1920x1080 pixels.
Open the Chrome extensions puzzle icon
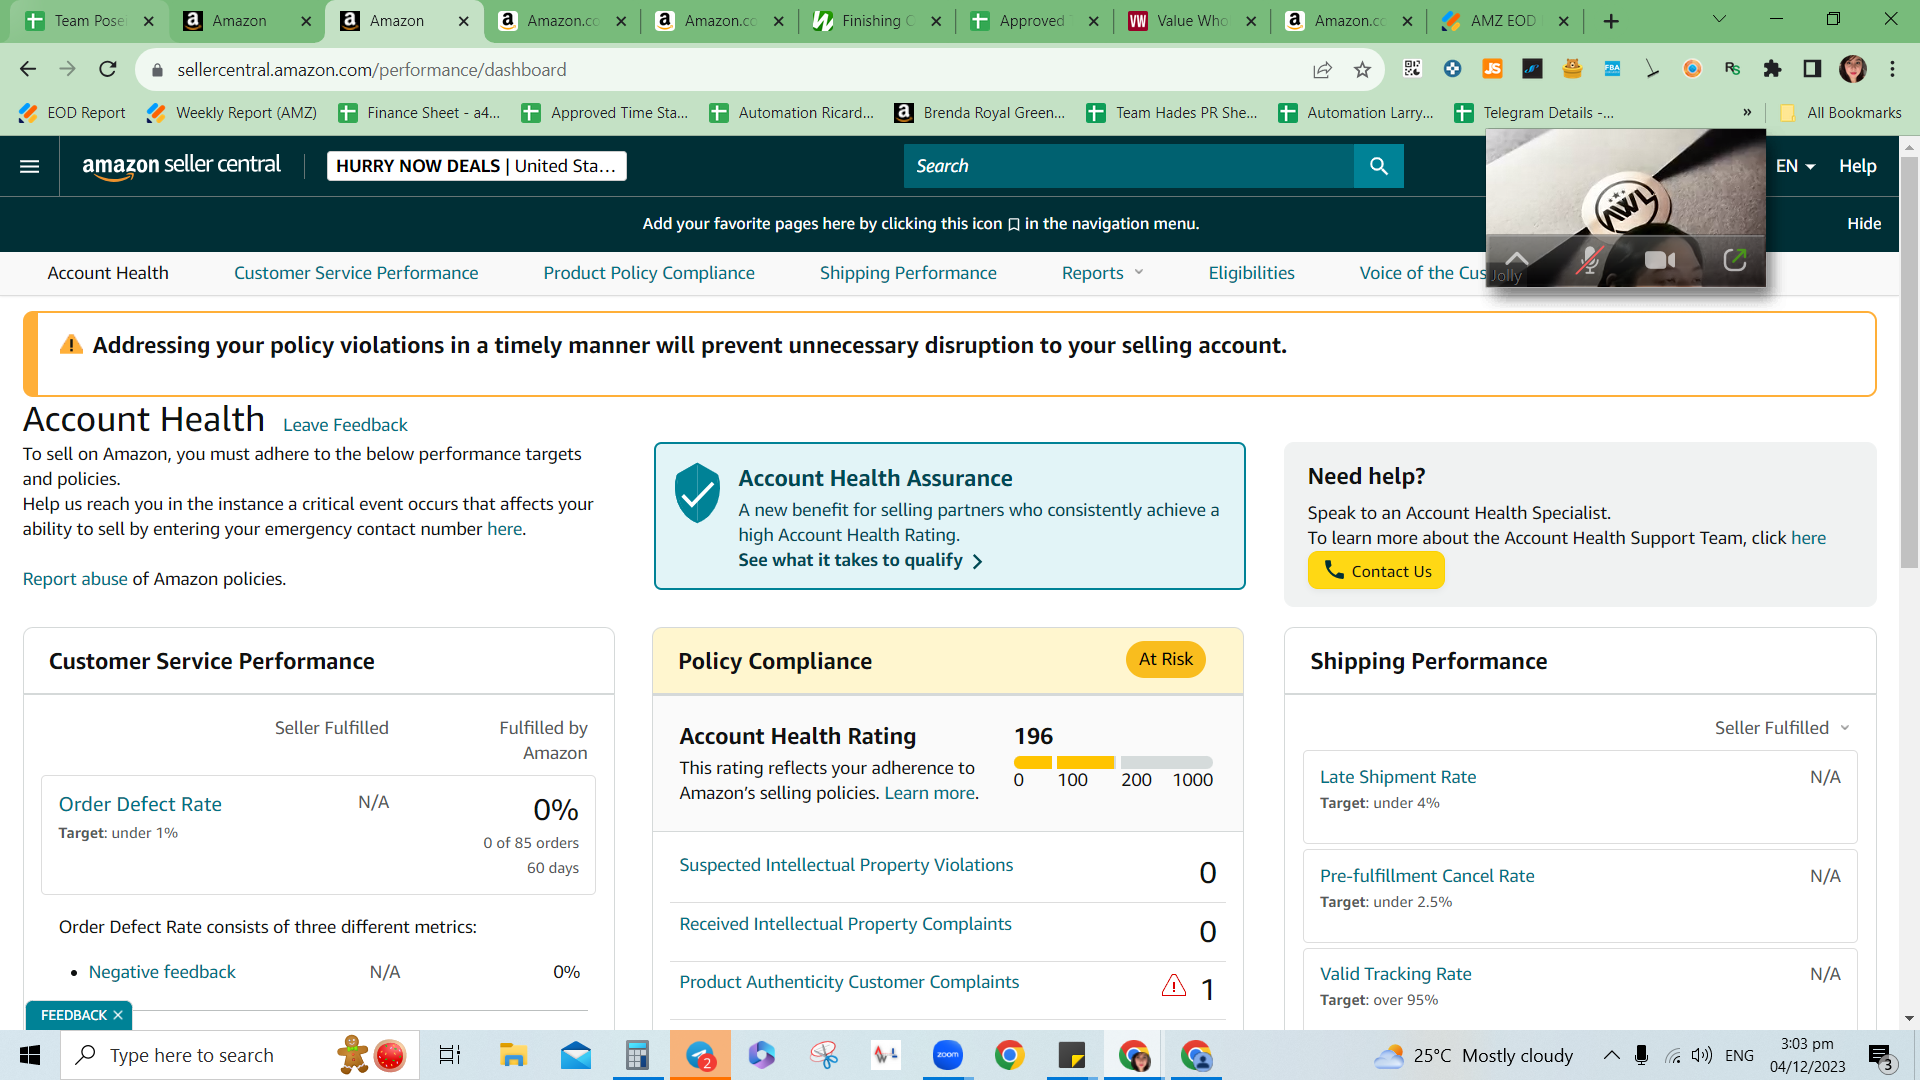1772,69
